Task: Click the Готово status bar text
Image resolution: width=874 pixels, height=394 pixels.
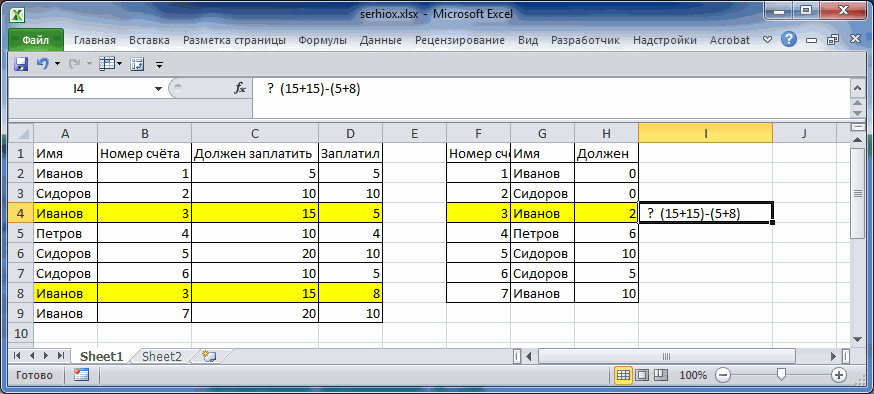Action: (35, 375)
